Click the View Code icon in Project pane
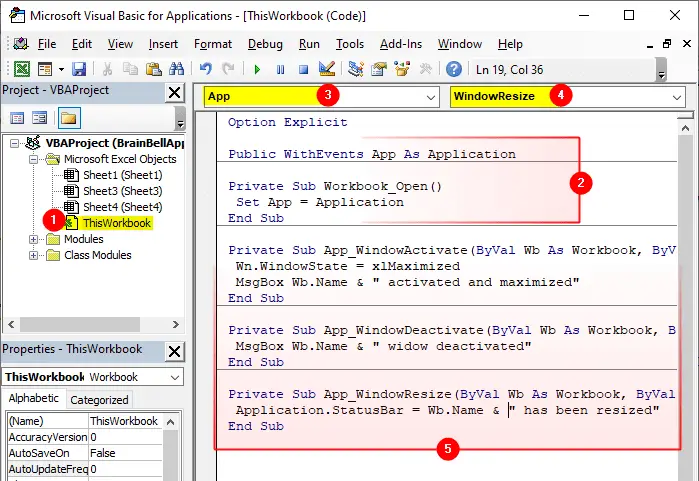The width and height of the screenshot is (699, 481). coord(17,118)
